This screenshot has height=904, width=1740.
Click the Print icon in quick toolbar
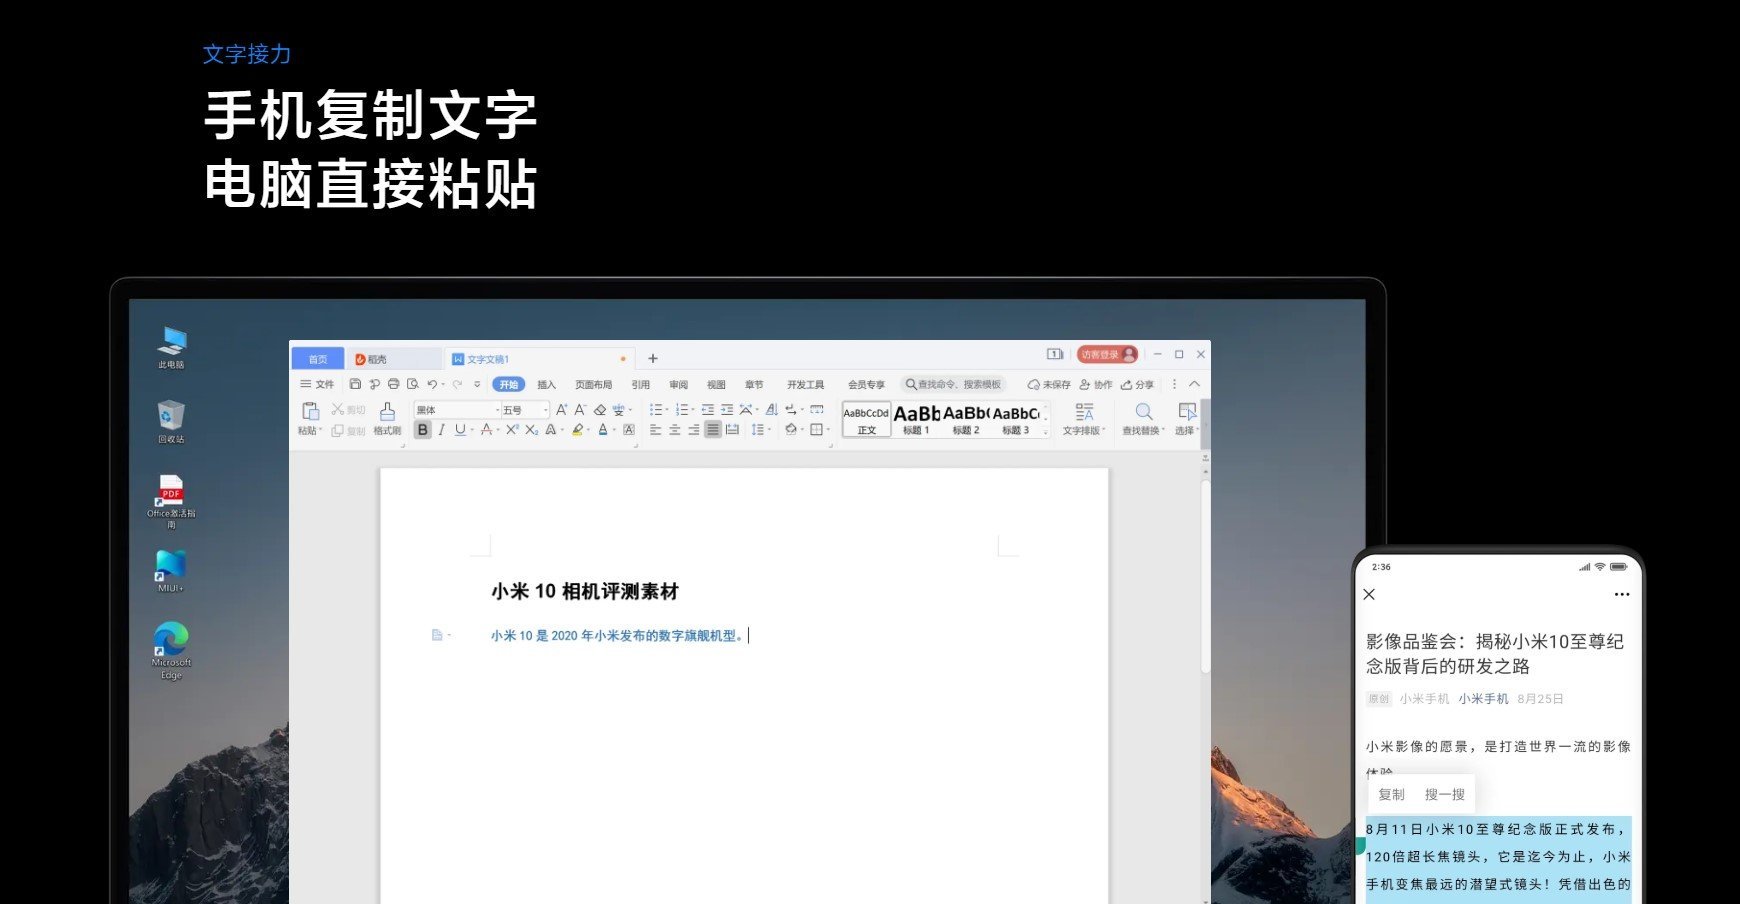pyautogui.click(x=393, y=384)
